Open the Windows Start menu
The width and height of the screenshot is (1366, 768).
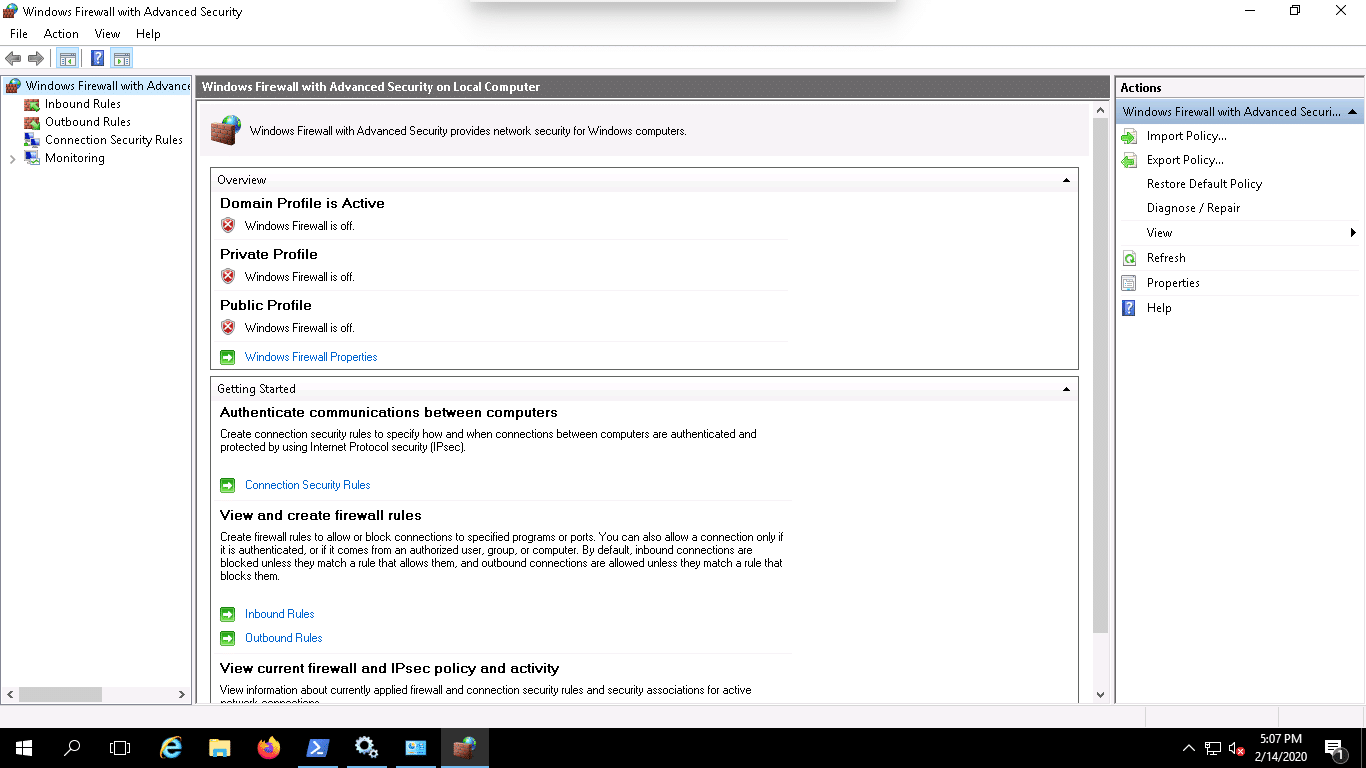point(24,748)
